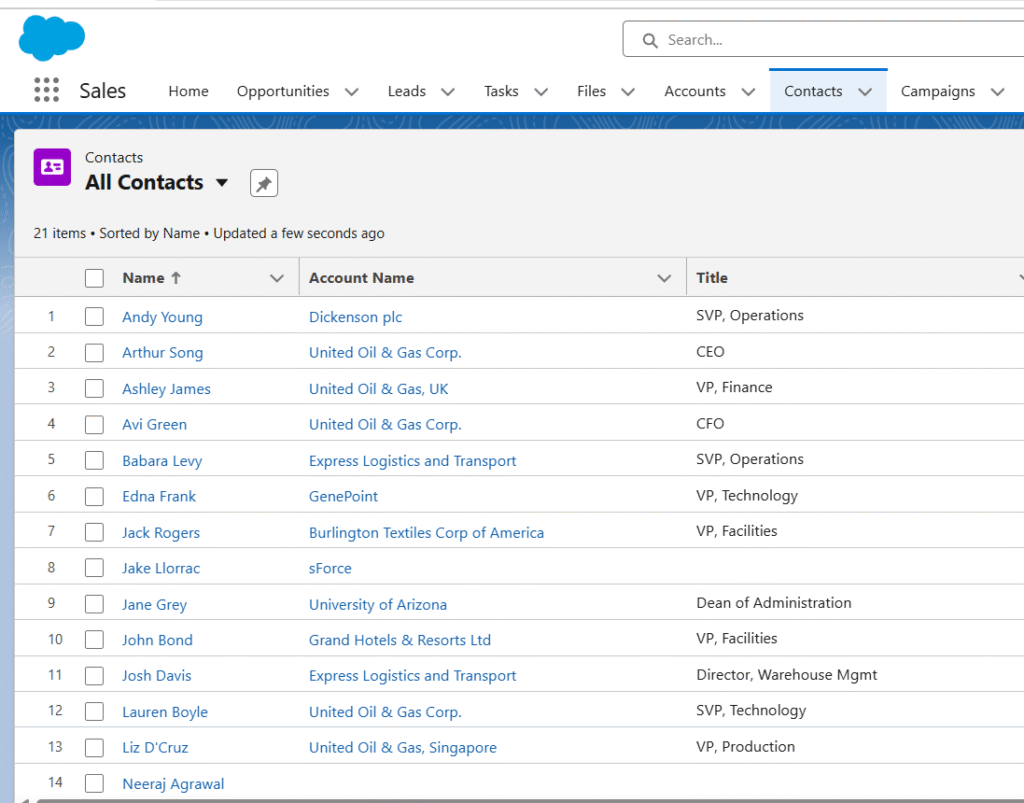This screenshot has height=803, width=1024.
Task: Tick the Liz D'Cruz checkbox
Action: pyautogui.click(x=94, y=748)
